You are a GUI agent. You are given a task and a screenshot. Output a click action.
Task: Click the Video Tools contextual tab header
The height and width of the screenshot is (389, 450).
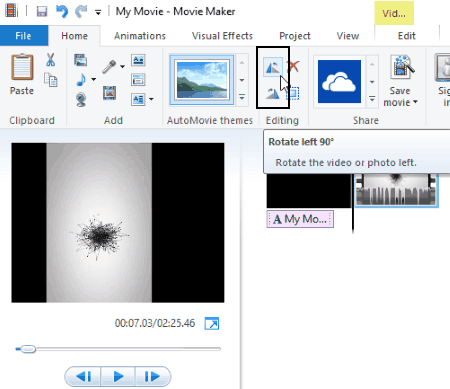394,13
